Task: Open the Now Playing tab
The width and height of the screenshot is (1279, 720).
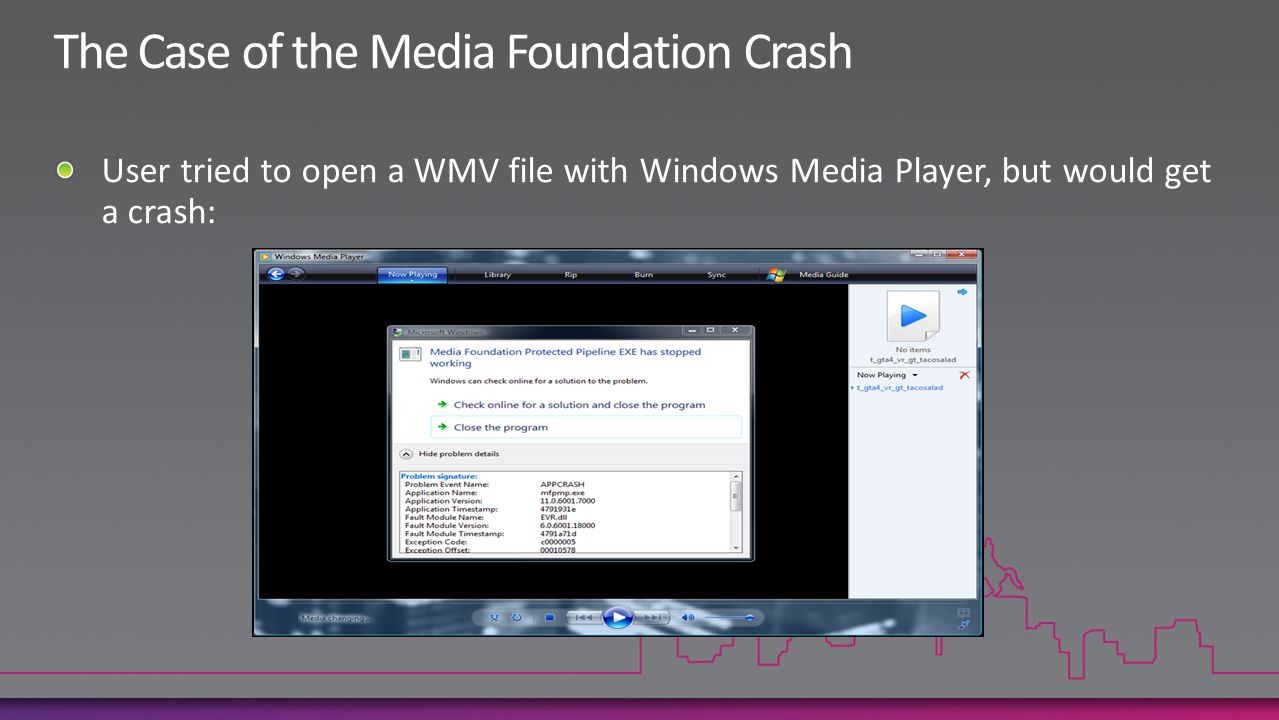Action: click(412, 274)
